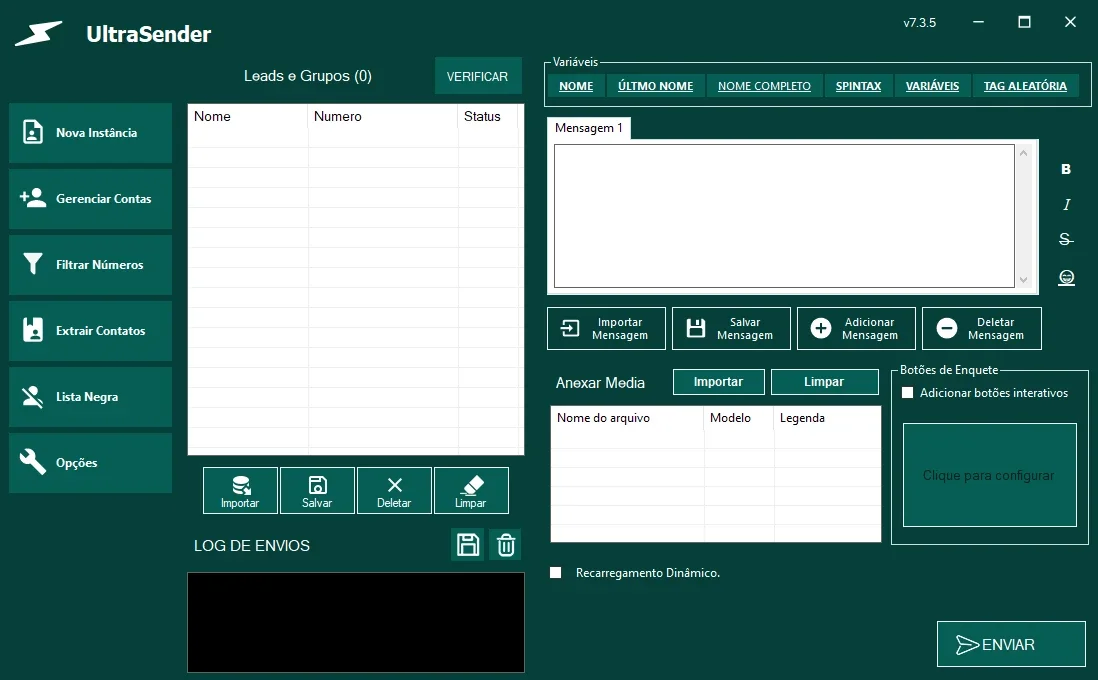This screenshot has height=680, width=1098.
Task: Save the send log with disk icon
Action: point(468,545)
